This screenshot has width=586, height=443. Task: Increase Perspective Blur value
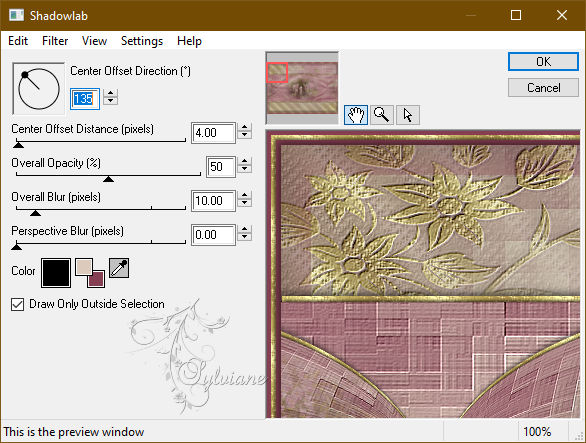pyautogui.click(x=244, y=229)
